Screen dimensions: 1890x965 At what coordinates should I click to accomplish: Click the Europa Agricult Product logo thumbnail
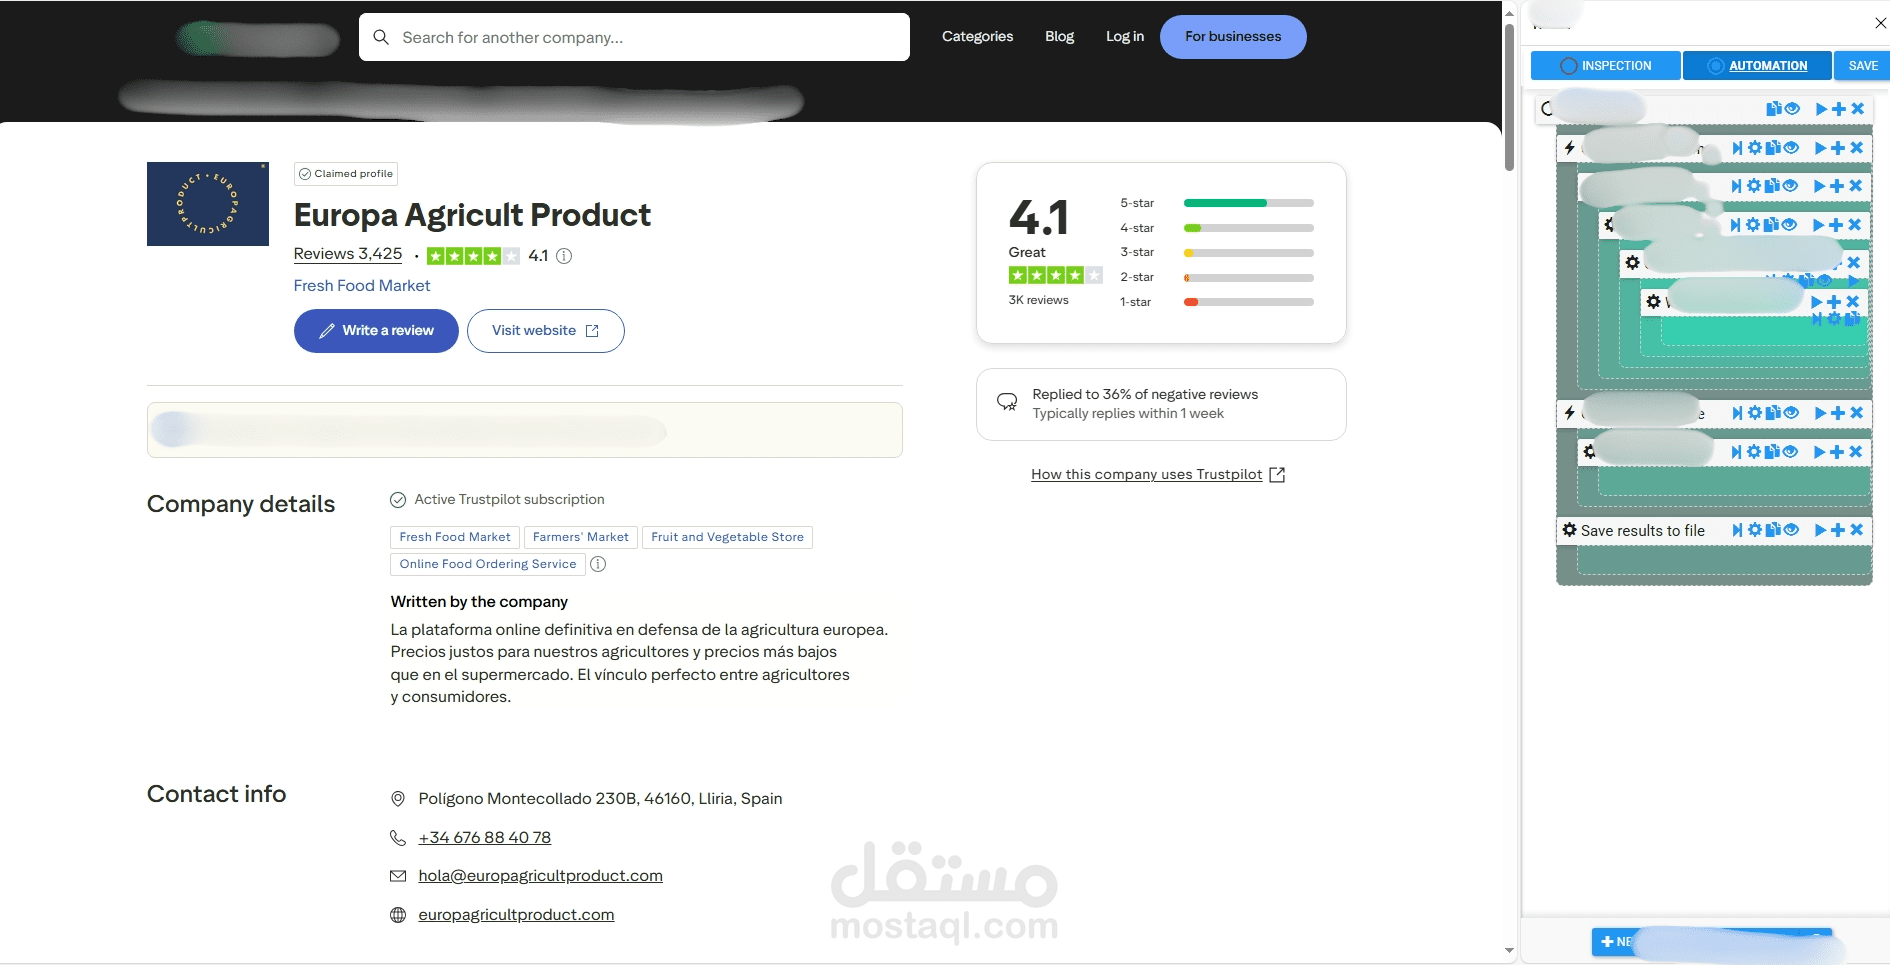208,204
